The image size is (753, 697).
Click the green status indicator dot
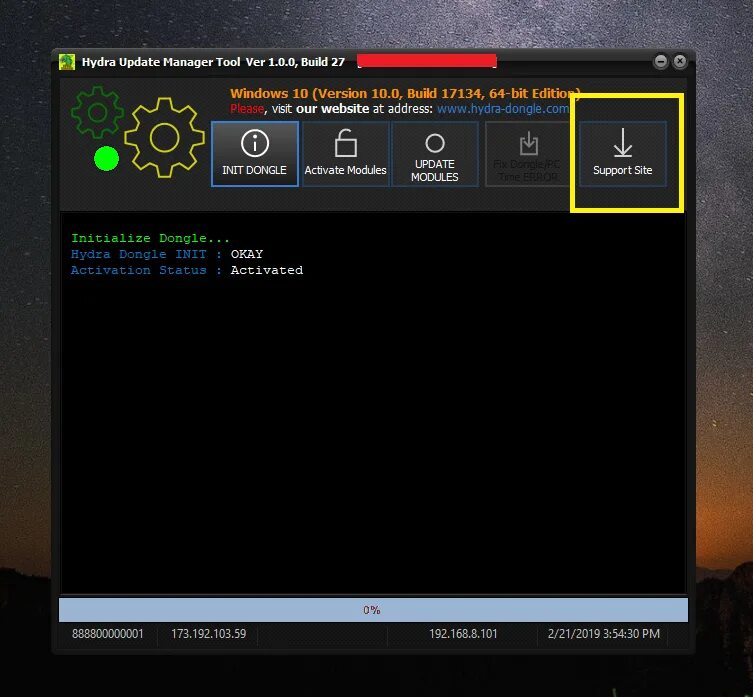106,159
